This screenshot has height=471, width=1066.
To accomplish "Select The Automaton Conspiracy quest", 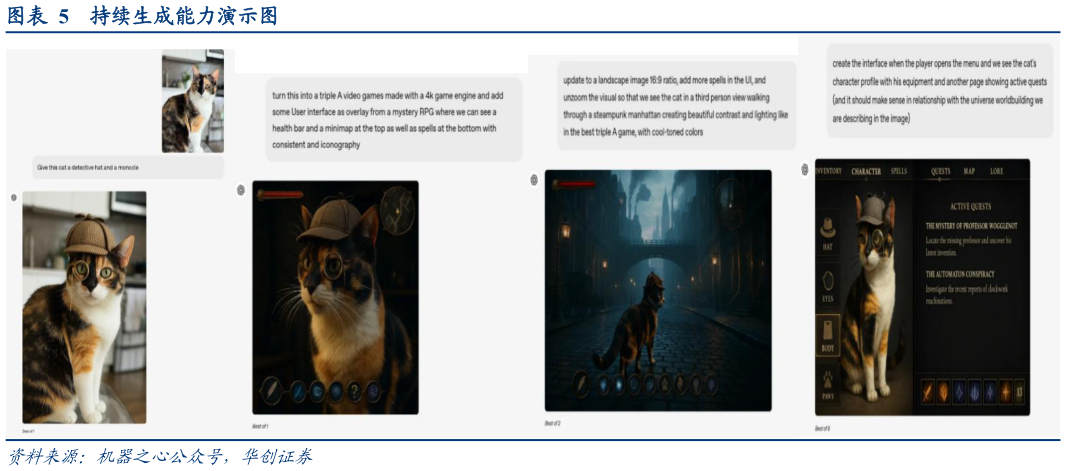I will click(961, 273).
